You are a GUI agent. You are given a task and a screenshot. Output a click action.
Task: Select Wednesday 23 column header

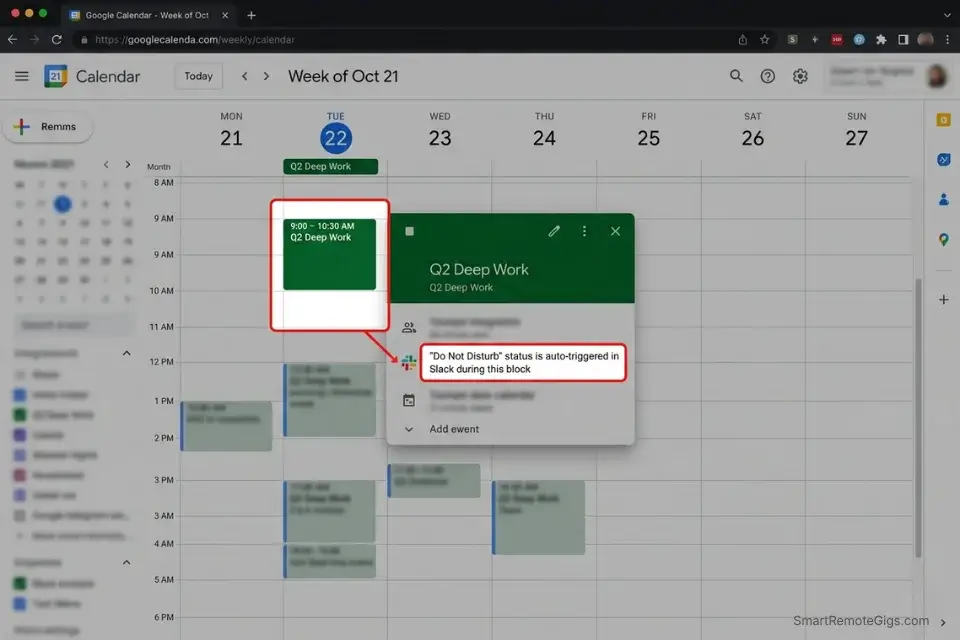(x=440, y=130)
